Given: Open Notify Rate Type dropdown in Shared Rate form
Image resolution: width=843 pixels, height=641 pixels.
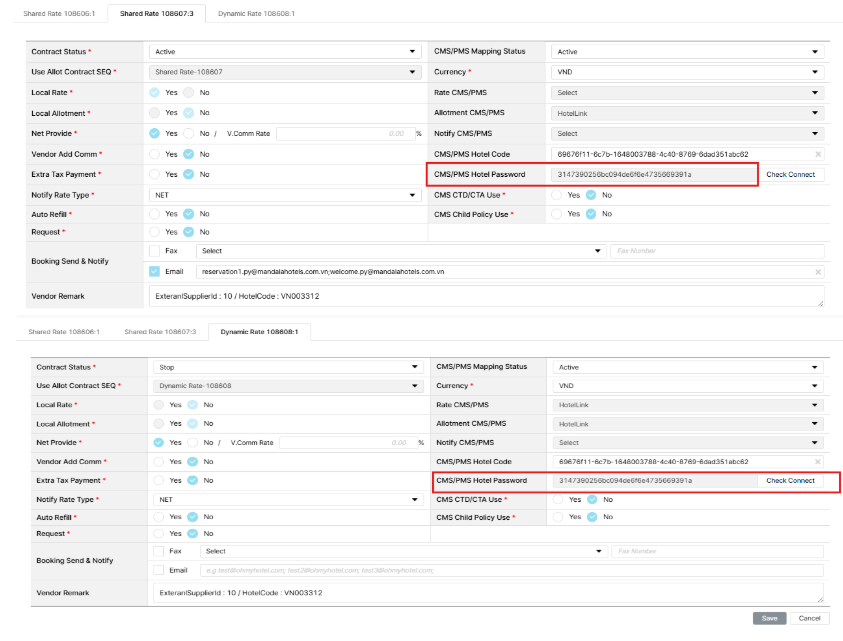Looking at the screenshot, I should 285,195.
